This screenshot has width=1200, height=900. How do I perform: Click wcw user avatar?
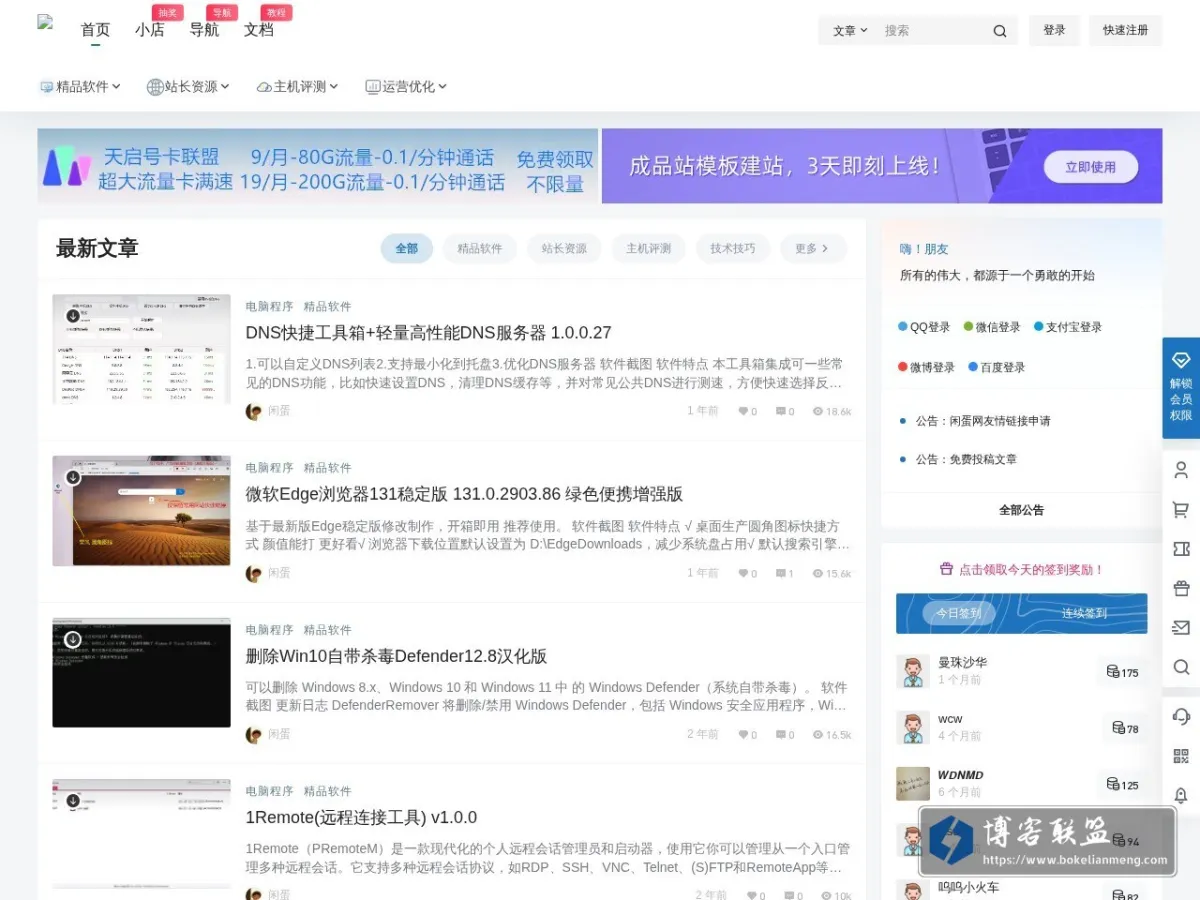pos(913,727)
